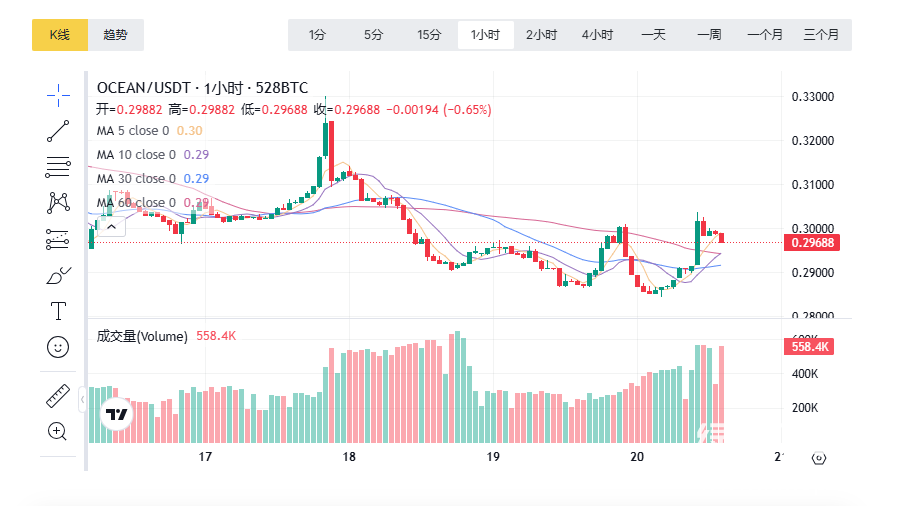Click the zoom in magnifier tool
This screenshot has height=506, width=898.
pyautogui.click(x=58, y=431)
